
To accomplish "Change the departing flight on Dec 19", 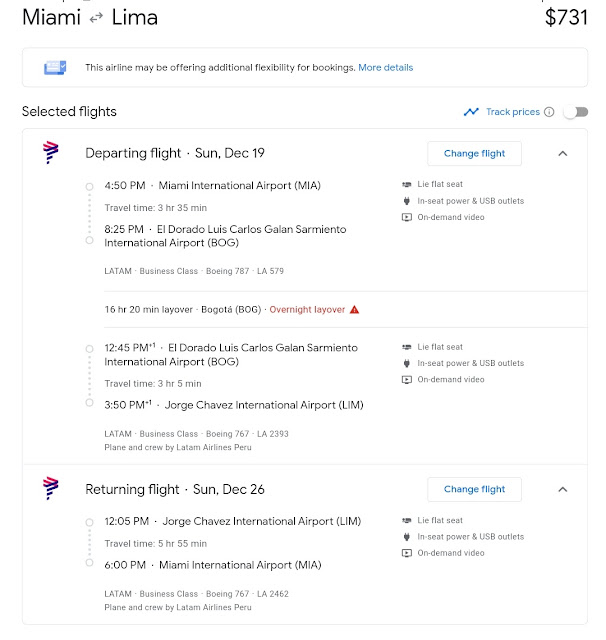I will tap(474, 153).
